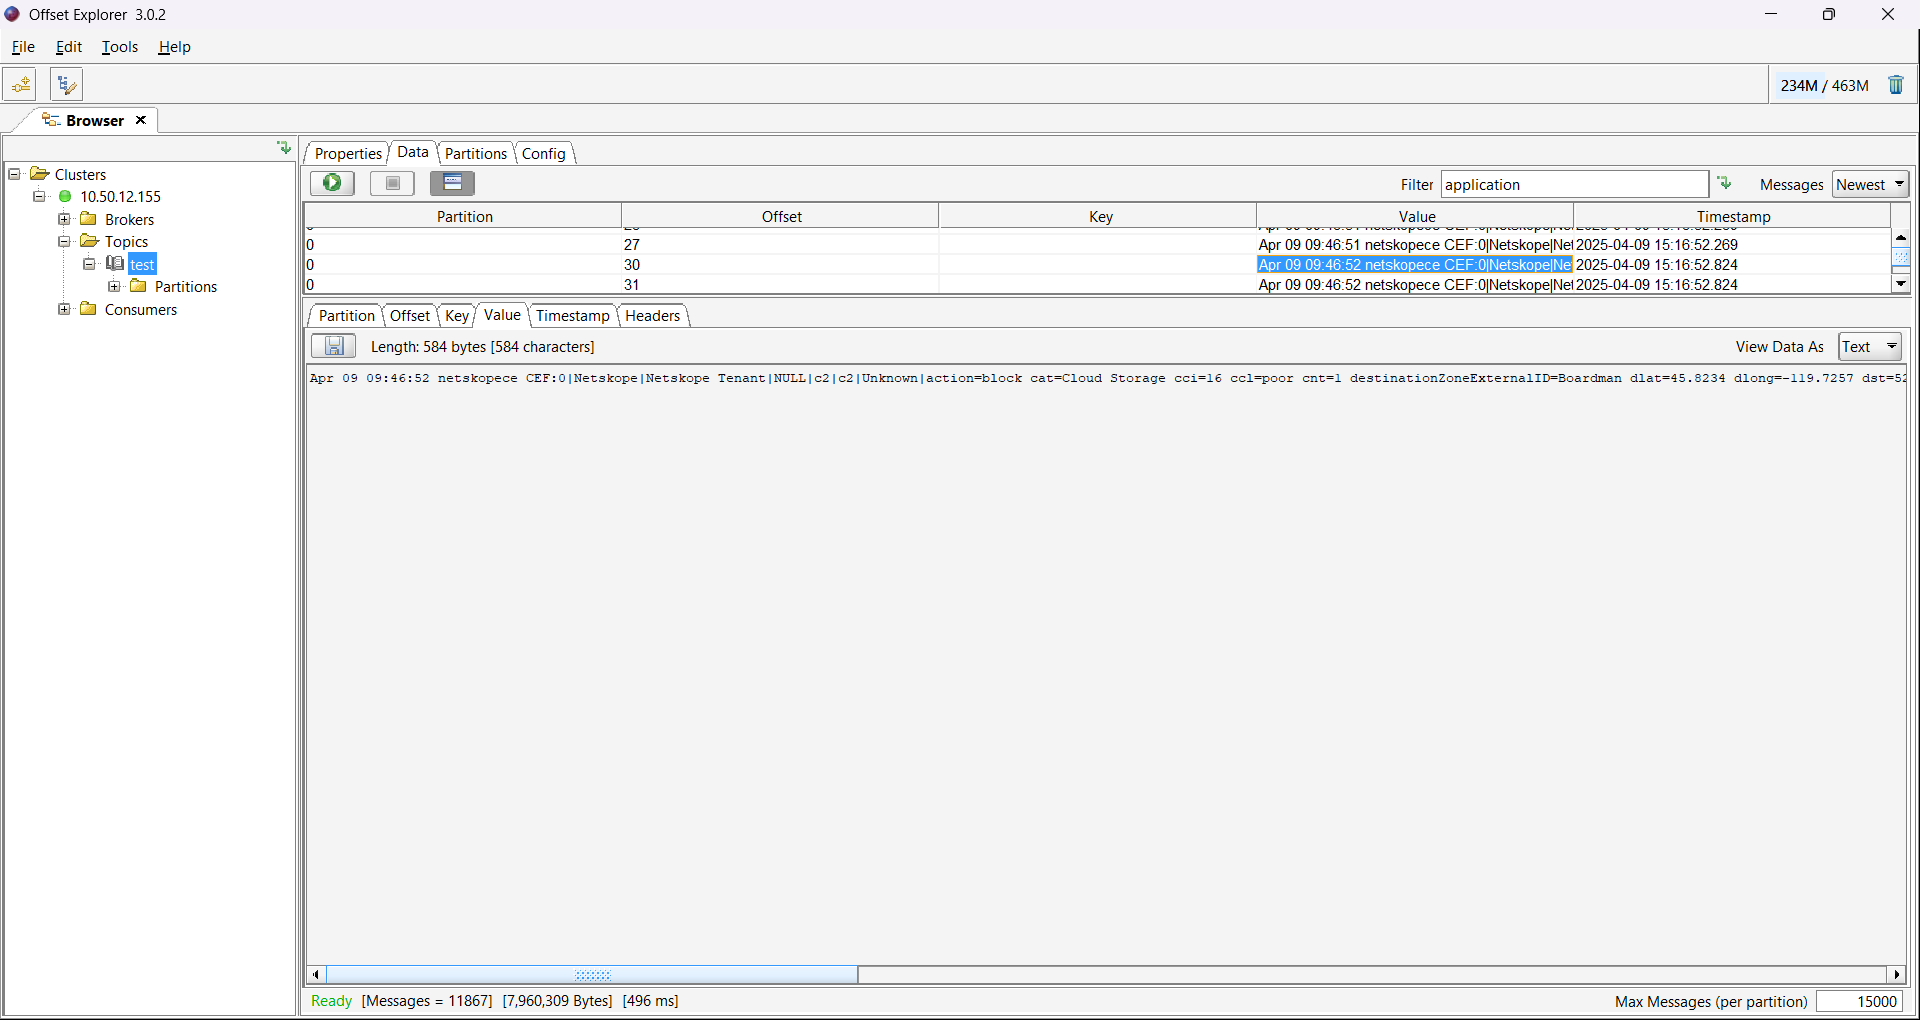Click the message table scroll up arrow
1920x1020 pixels.
coord(1901,238)
